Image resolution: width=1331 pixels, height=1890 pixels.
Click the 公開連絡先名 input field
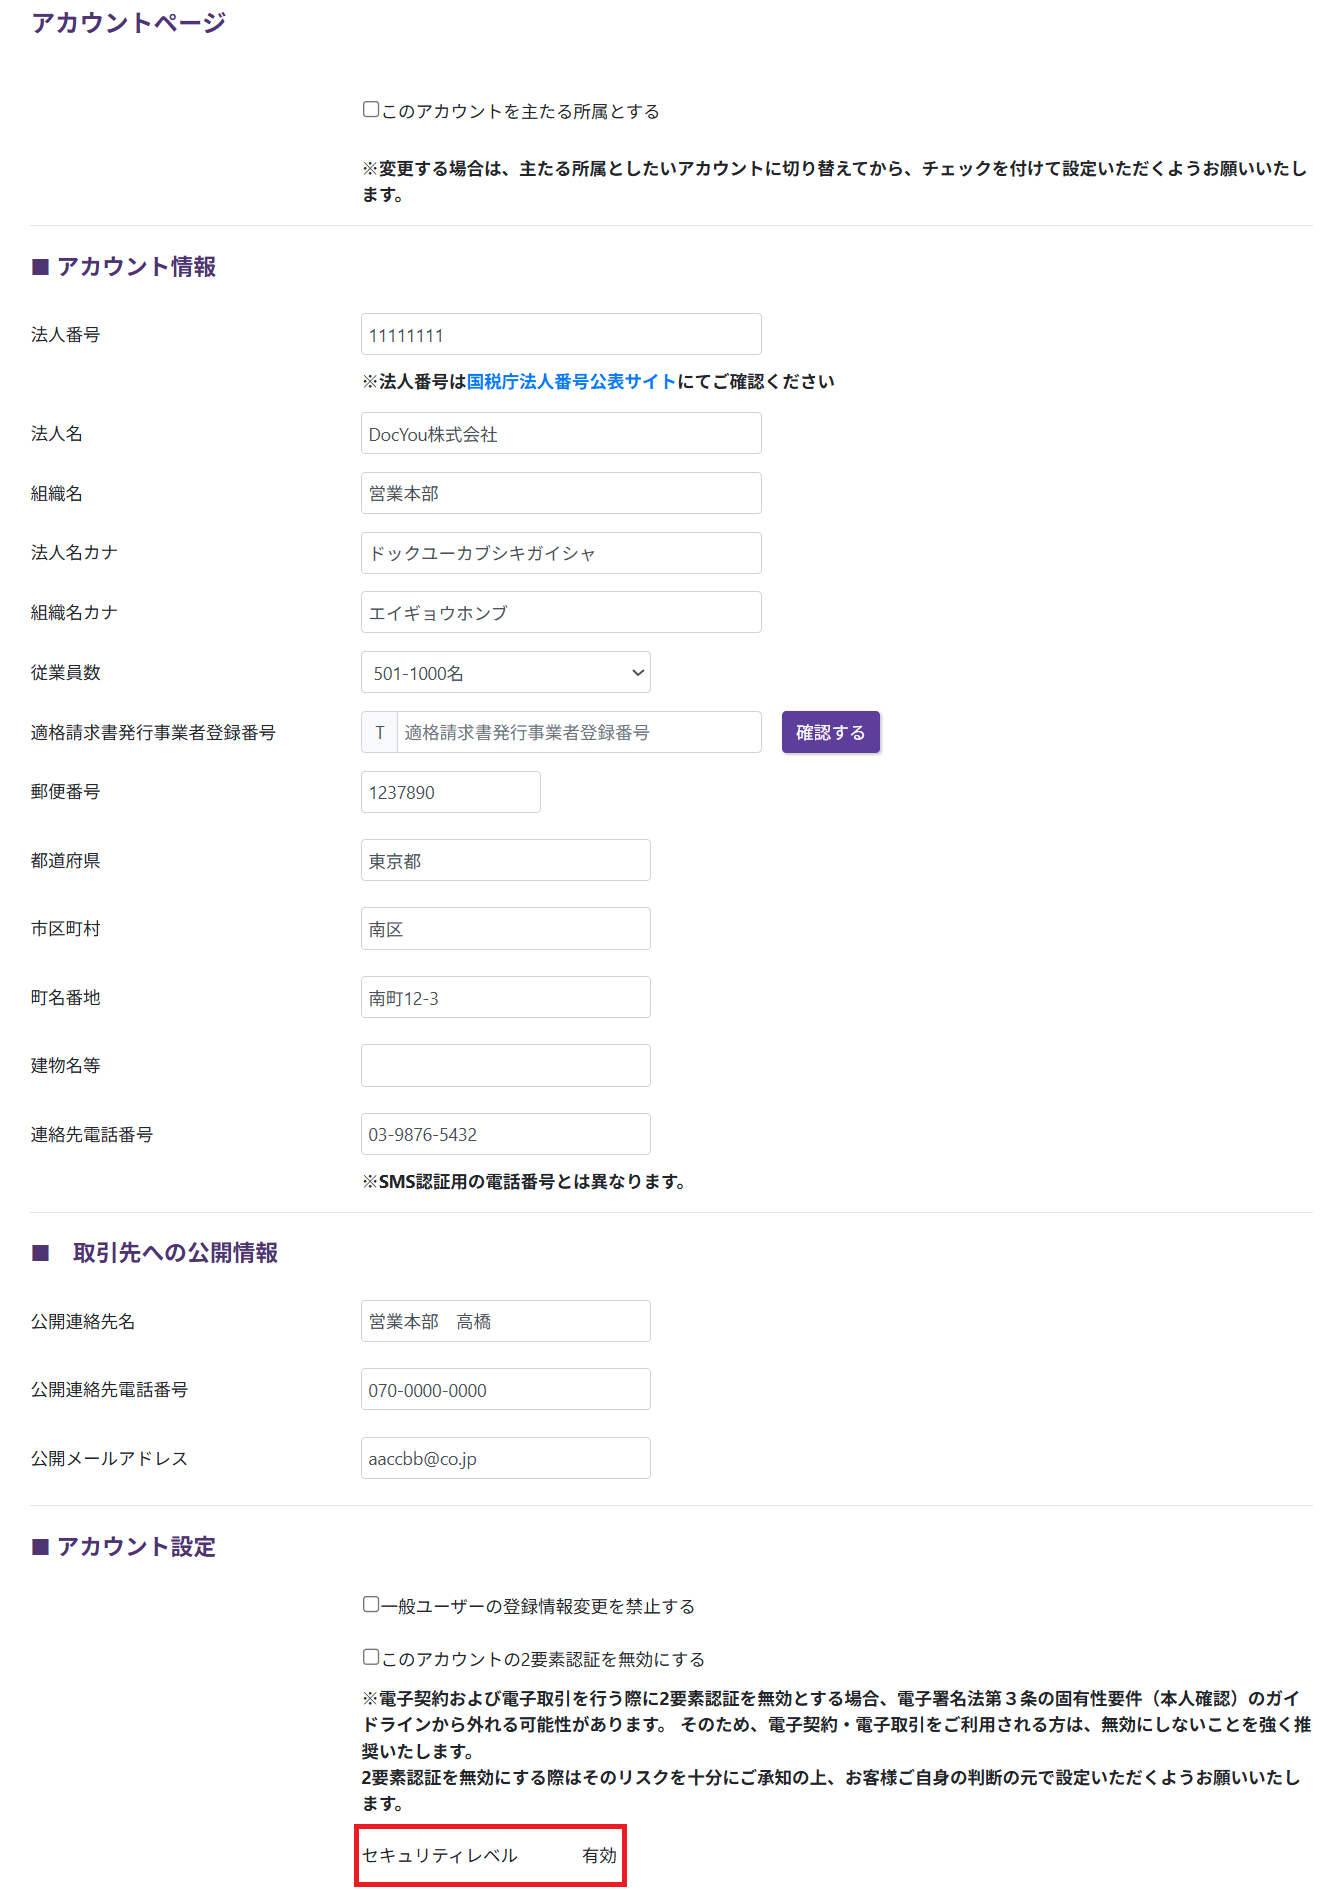[x=505, y=1322]
